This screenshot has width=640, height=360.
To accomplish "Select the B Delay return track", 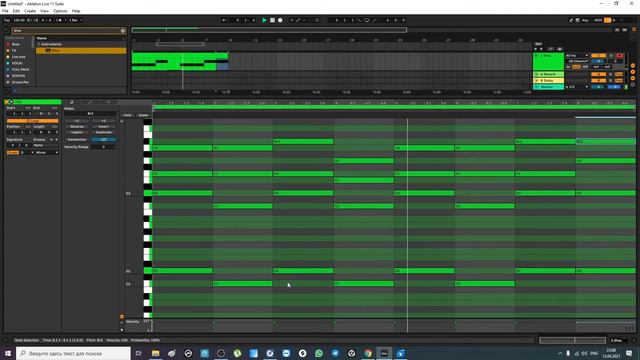I will click(549, 80).
